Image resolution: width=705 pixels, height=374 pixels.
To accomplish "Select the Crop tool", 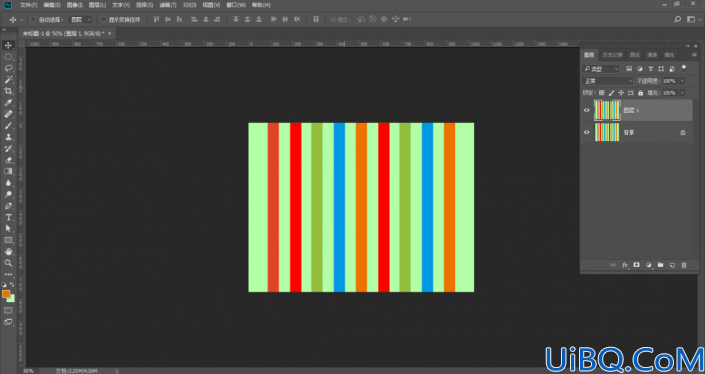I will point(8,91).
